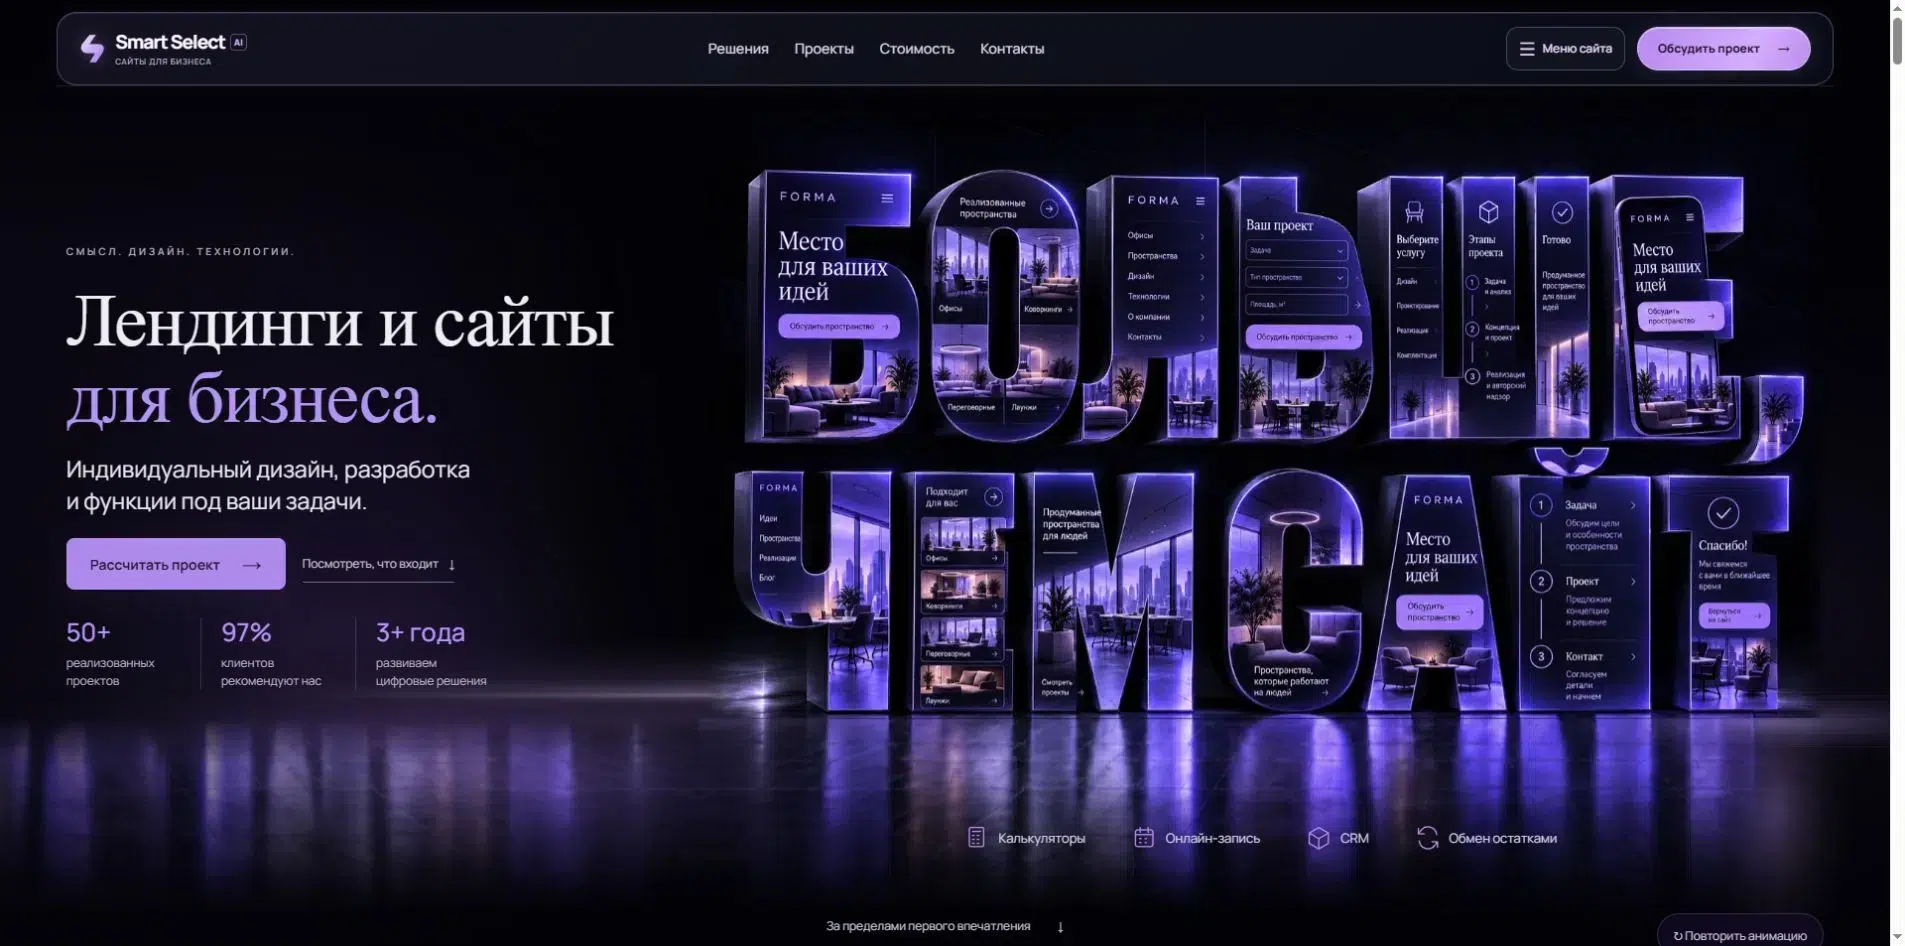
Task: Open the Решения navigation item
Action: click(738, 49)
